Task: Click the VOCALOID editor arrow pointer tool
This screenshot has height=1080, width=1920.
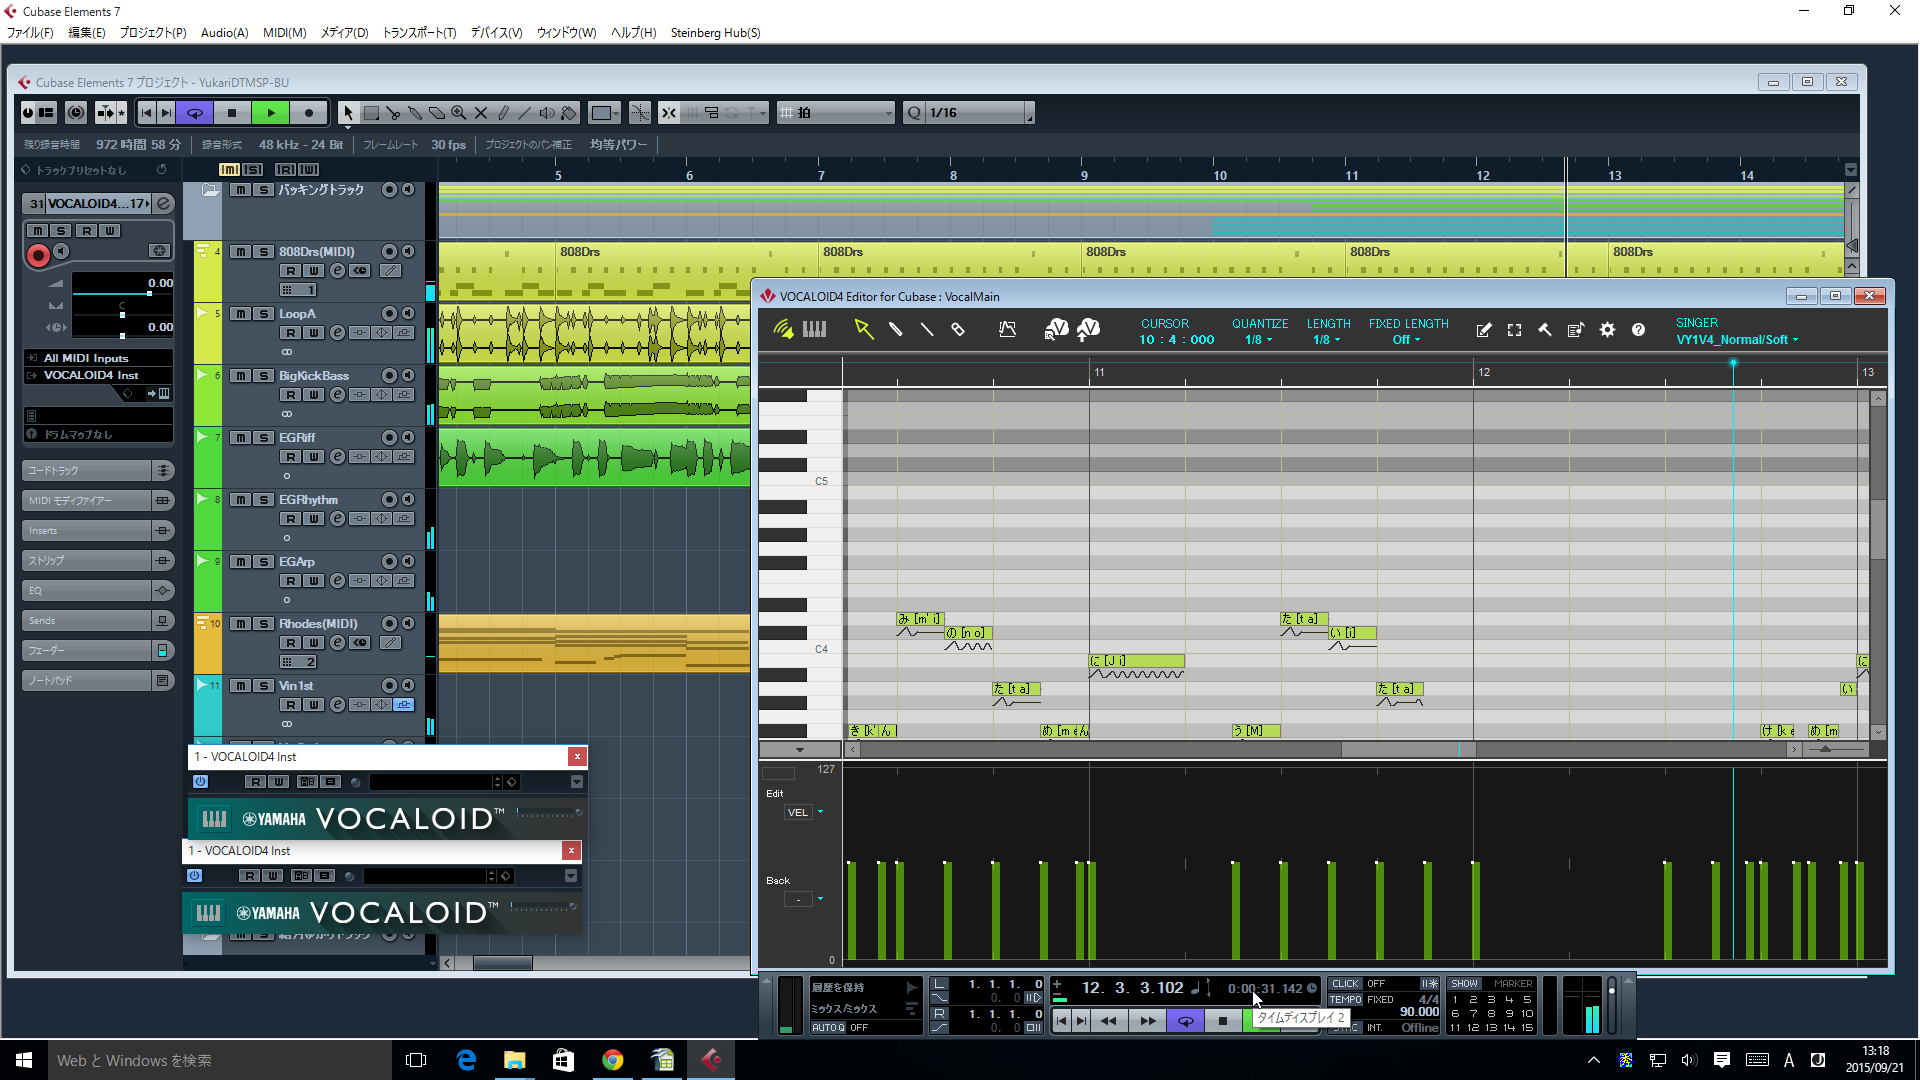Action: coord(864,329)
